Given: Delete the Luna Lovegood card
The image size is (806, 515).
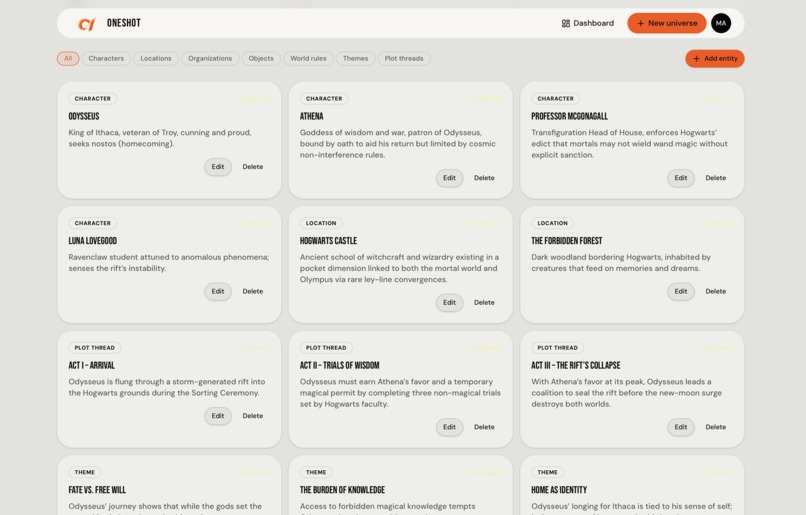Looking at the screenshot, I should click(252, 291).
